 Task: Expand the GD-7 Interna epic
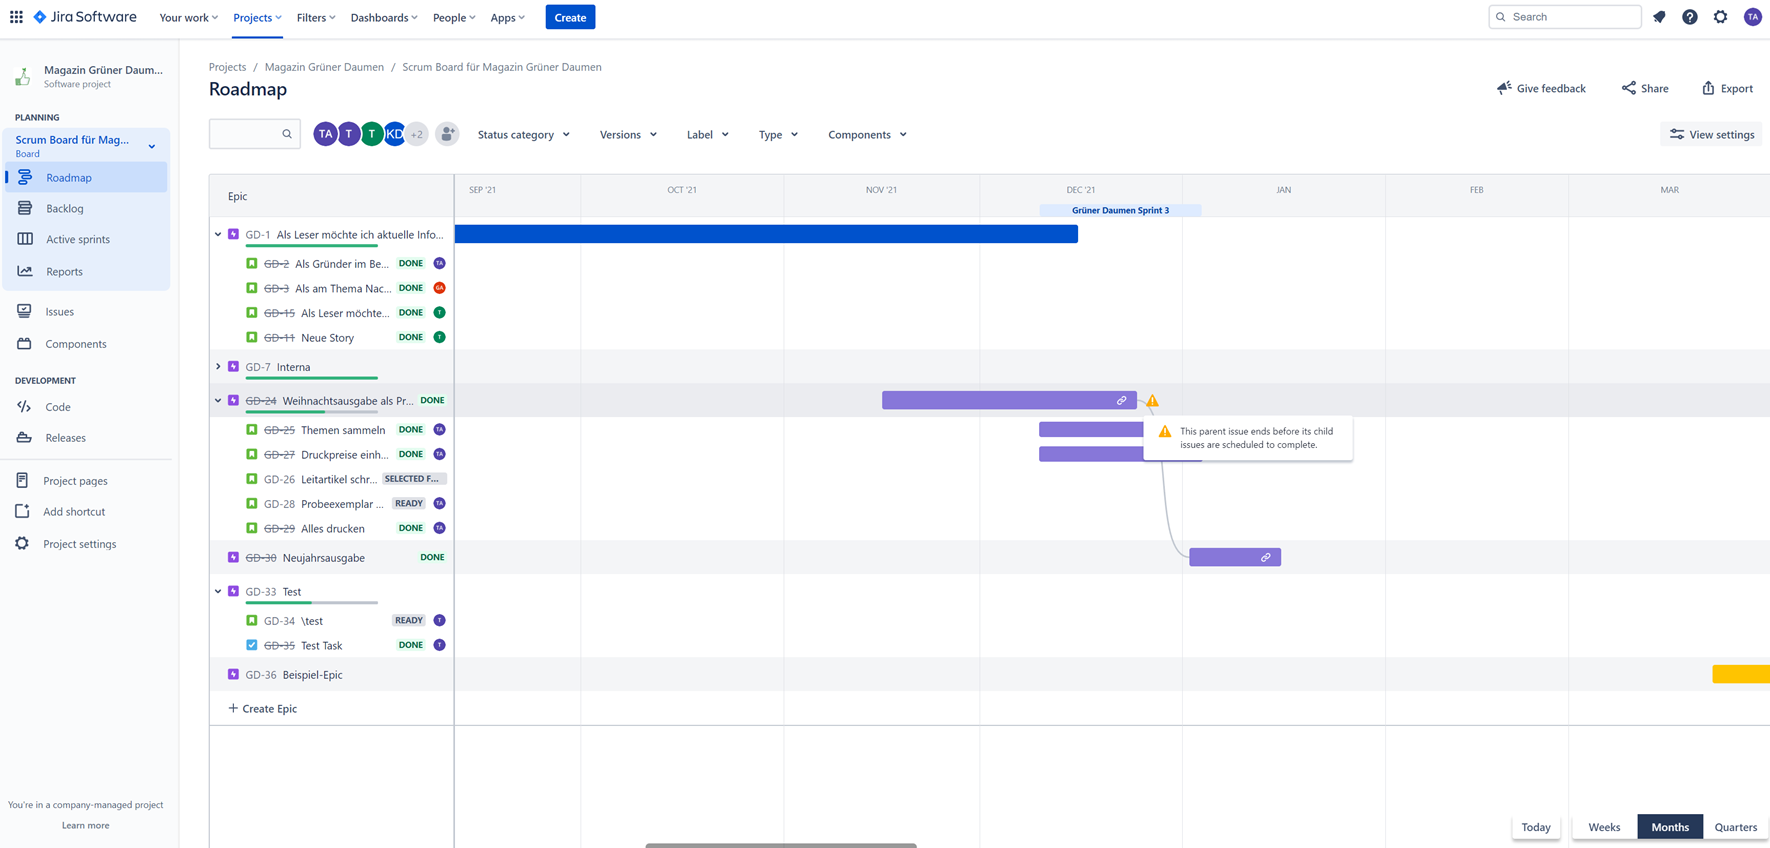coord(218,367)
